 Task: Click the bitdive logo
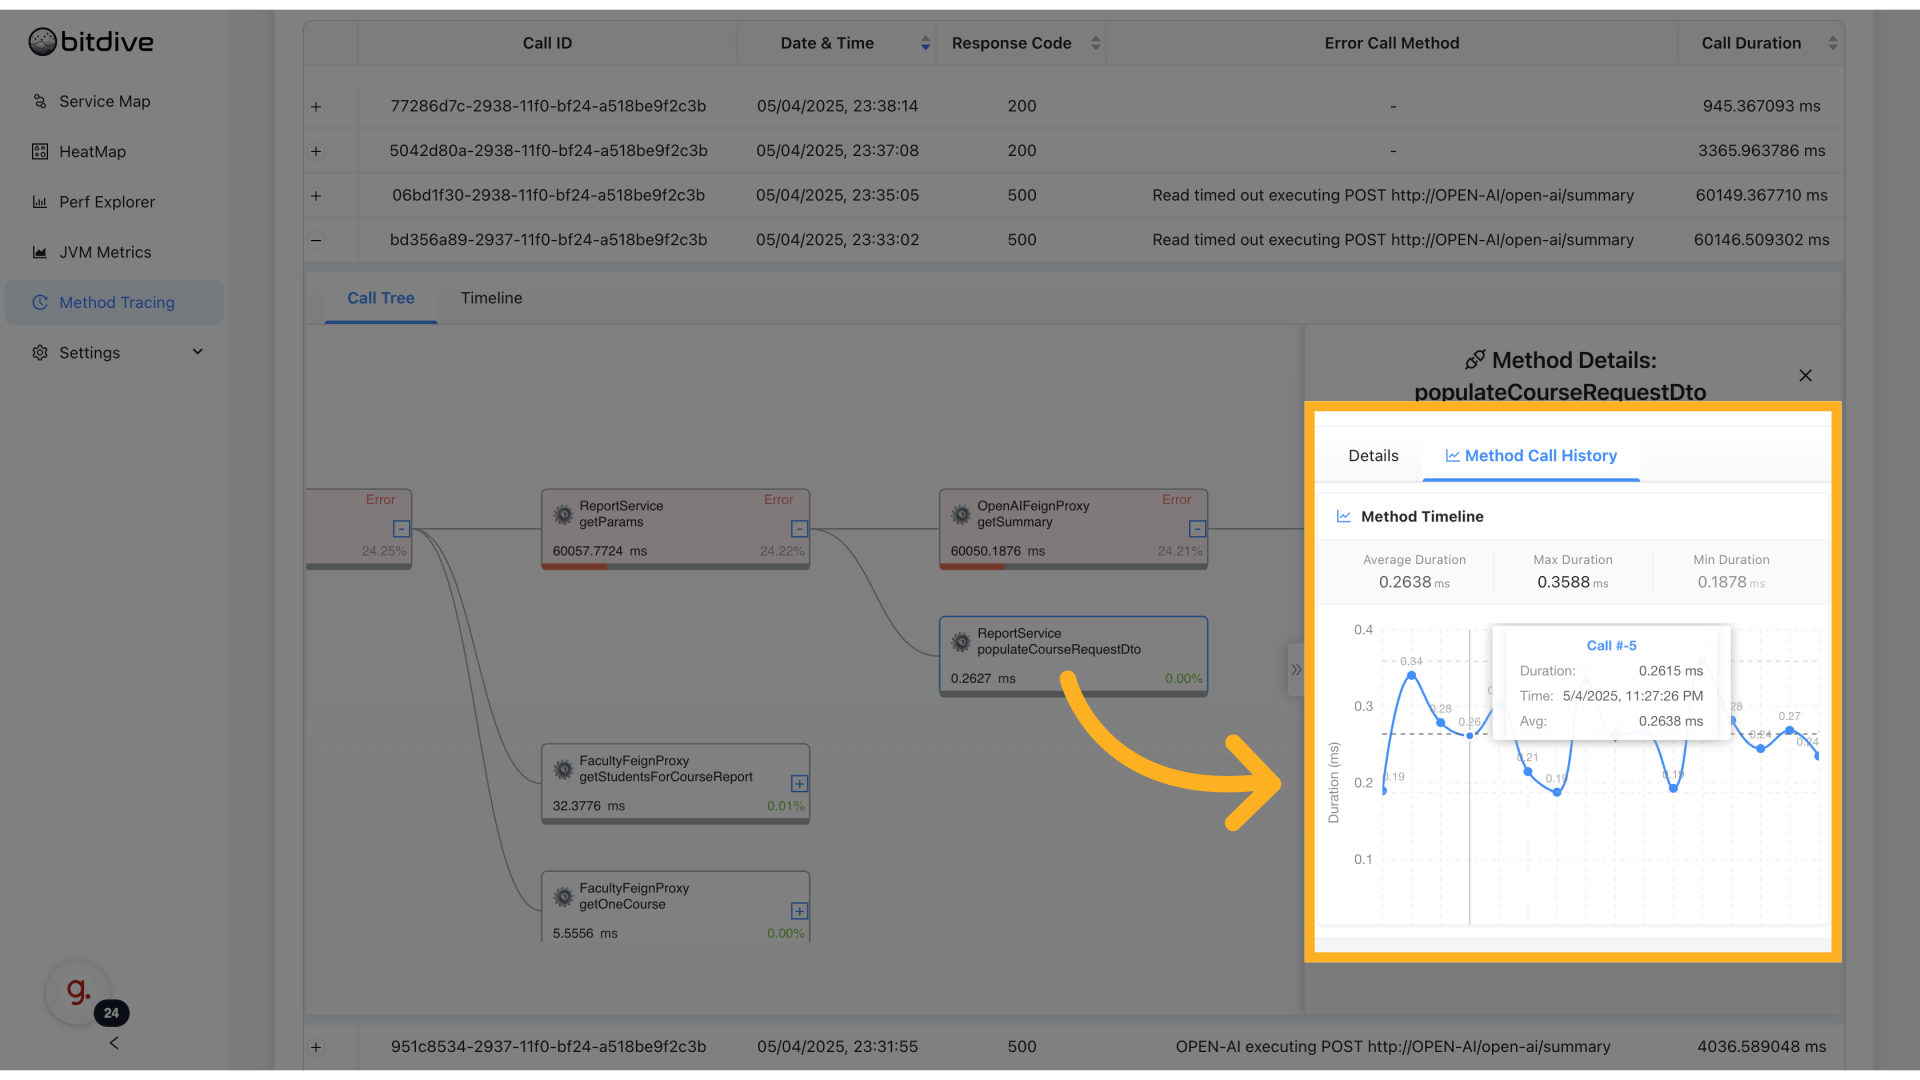click(91, 42)
